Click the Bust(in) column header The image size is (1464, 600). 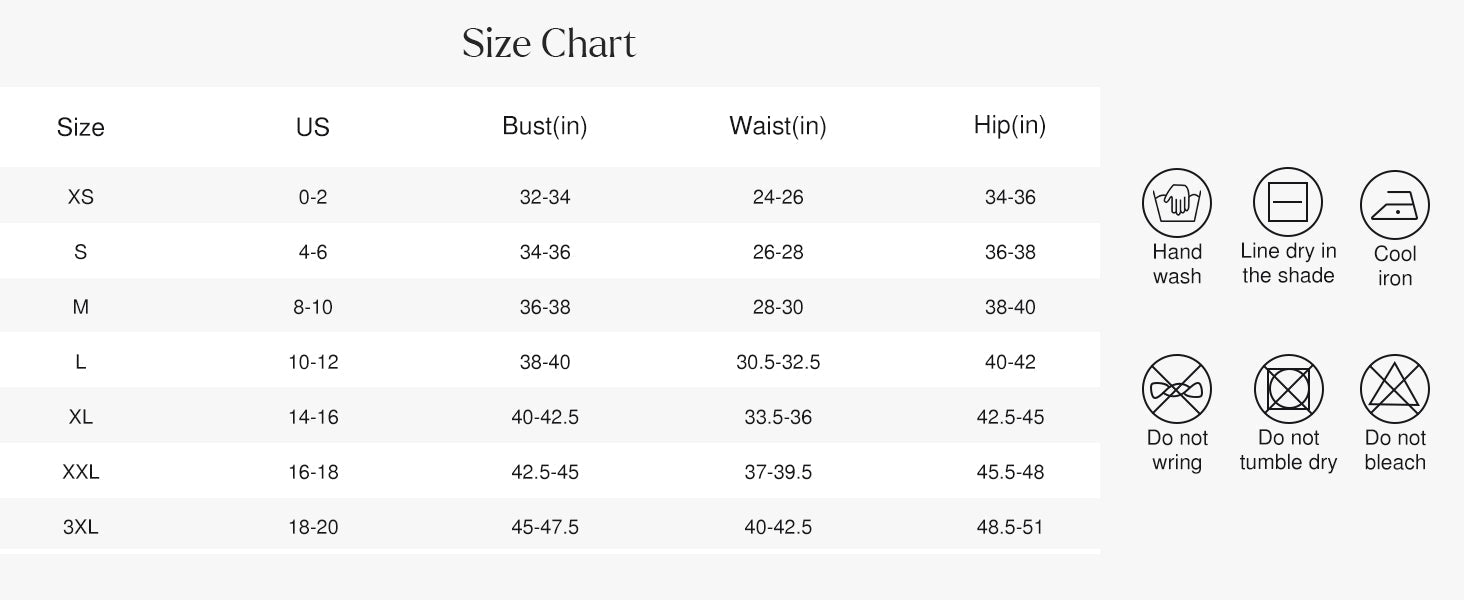pos(545,126)
